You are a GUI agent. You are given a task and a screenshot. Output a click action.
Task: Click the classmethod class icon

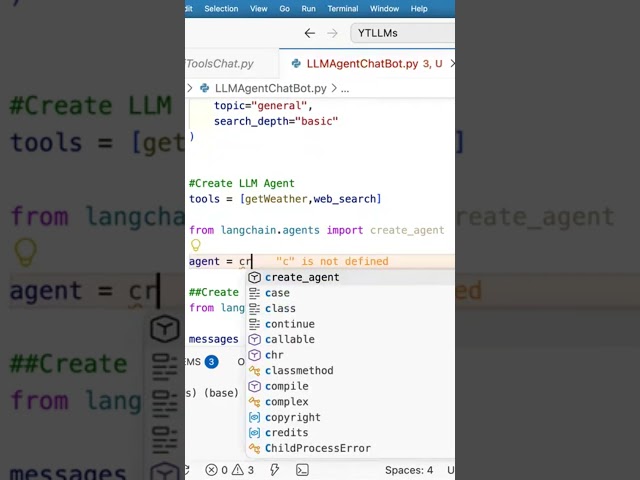255,371
